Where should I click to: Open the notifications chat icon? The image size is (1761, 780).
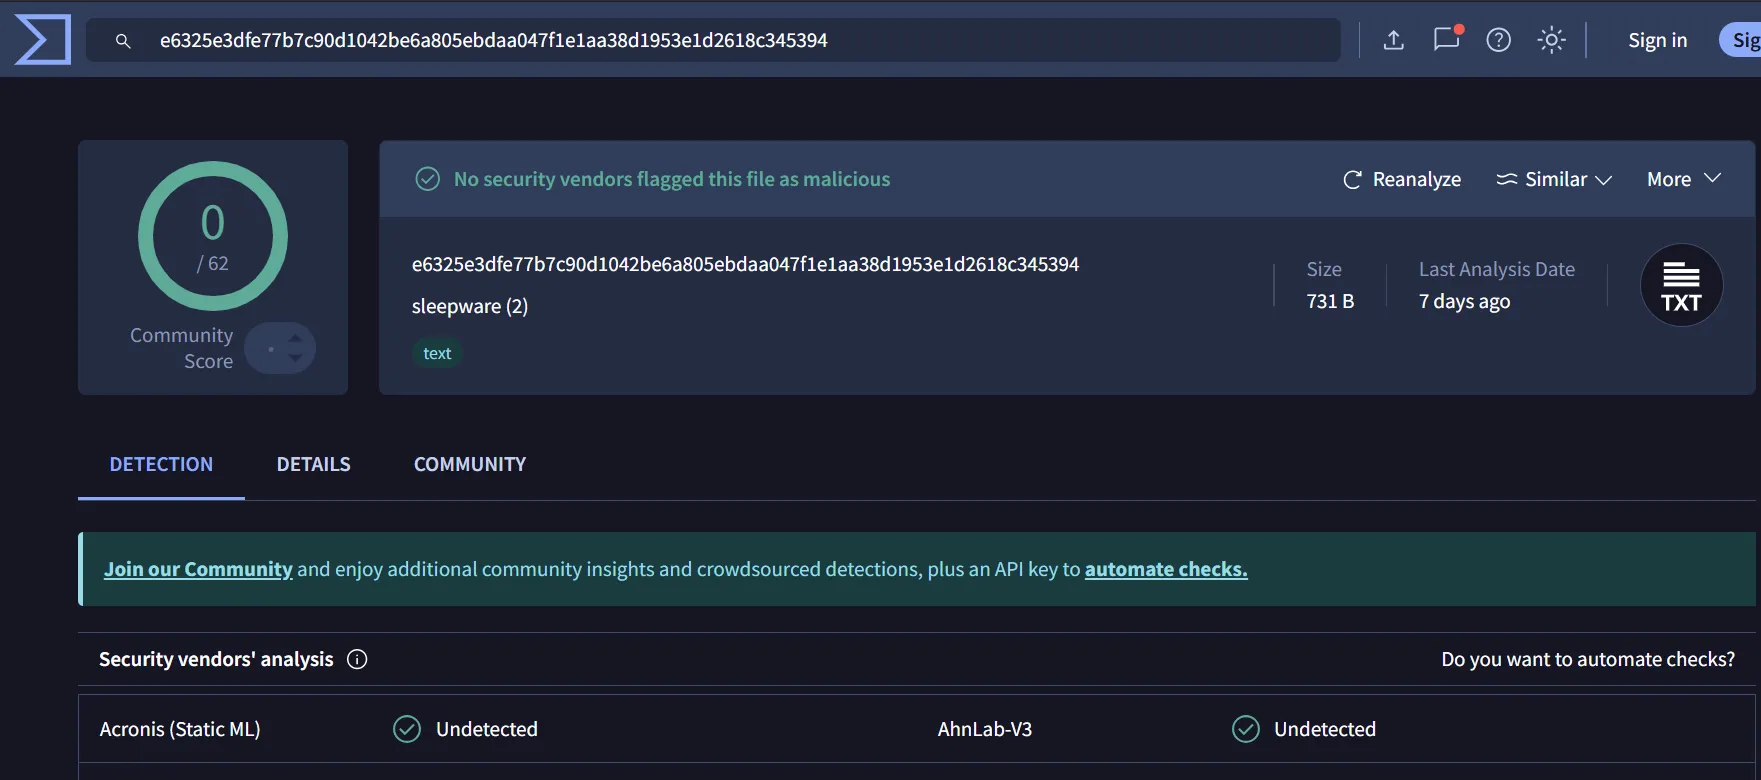(x=1446, y=40)
